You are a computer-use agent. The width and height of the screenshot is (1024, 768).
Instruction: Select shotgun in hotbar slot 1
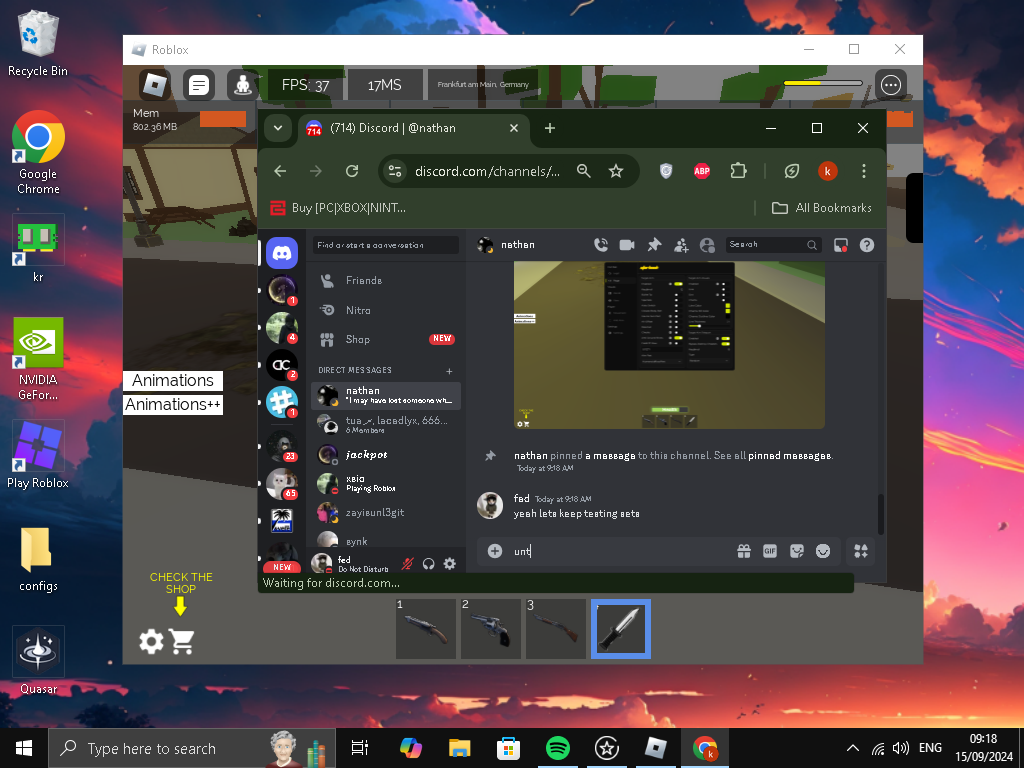click(x=426, y=629)
